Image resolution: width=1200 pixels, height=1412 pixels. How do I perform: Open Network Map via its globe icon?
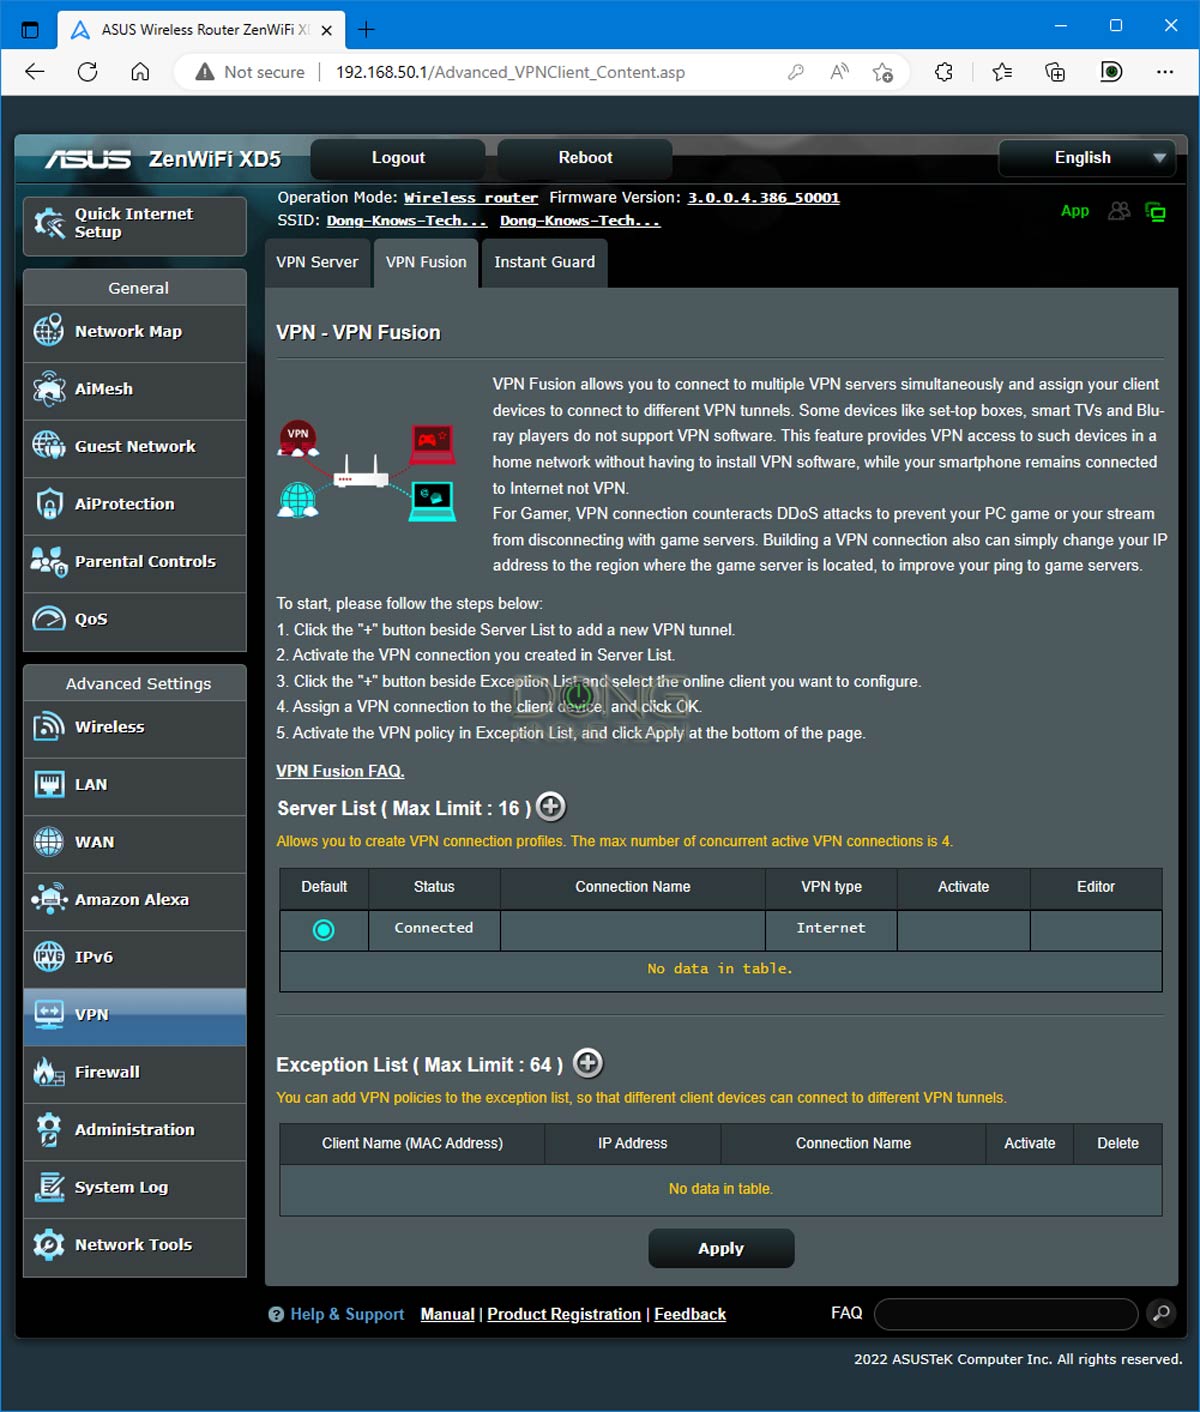49,331
